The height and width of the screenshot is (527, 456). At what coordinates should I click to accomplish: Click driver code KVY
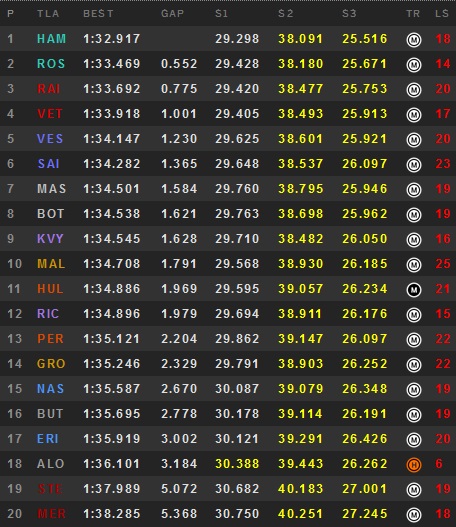(50, 239)
